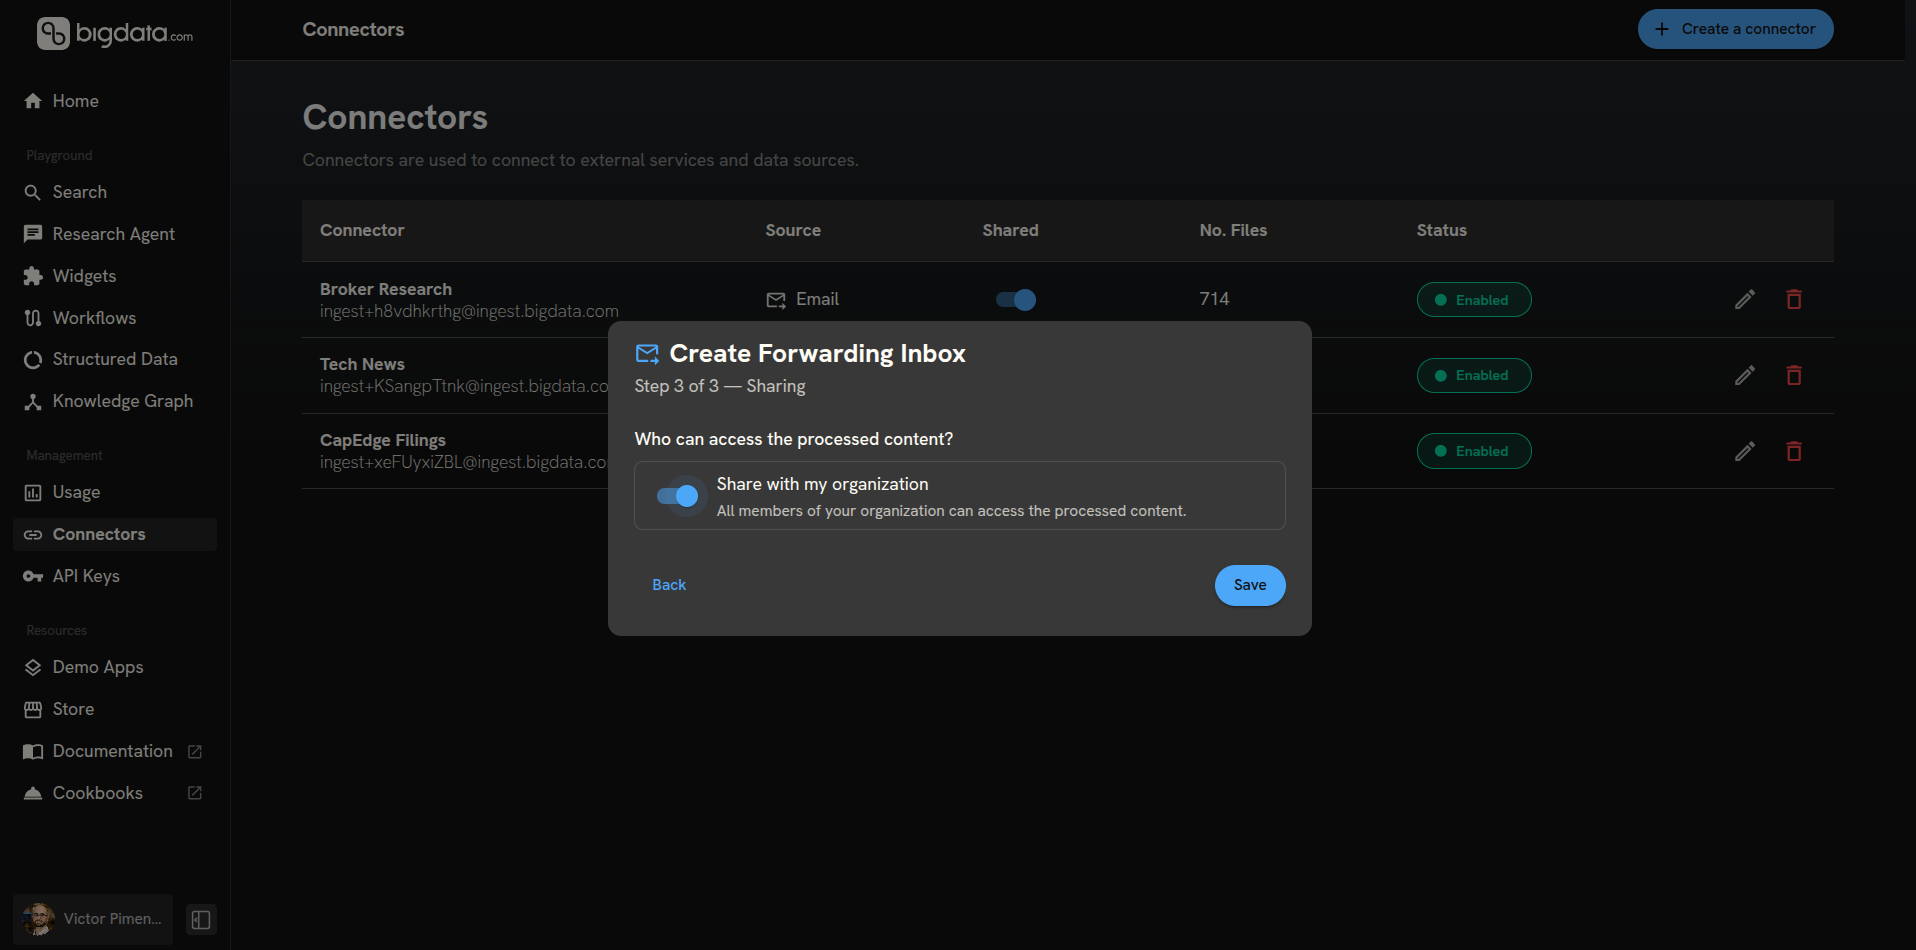Click Cookbooks' external link icon
Image resolution: width=1916 pixels, height=950 pixels.
click(195, 793)
